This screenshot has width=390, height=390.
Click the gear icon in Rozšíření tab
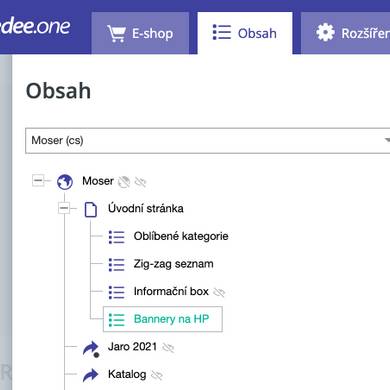(325, 32)
